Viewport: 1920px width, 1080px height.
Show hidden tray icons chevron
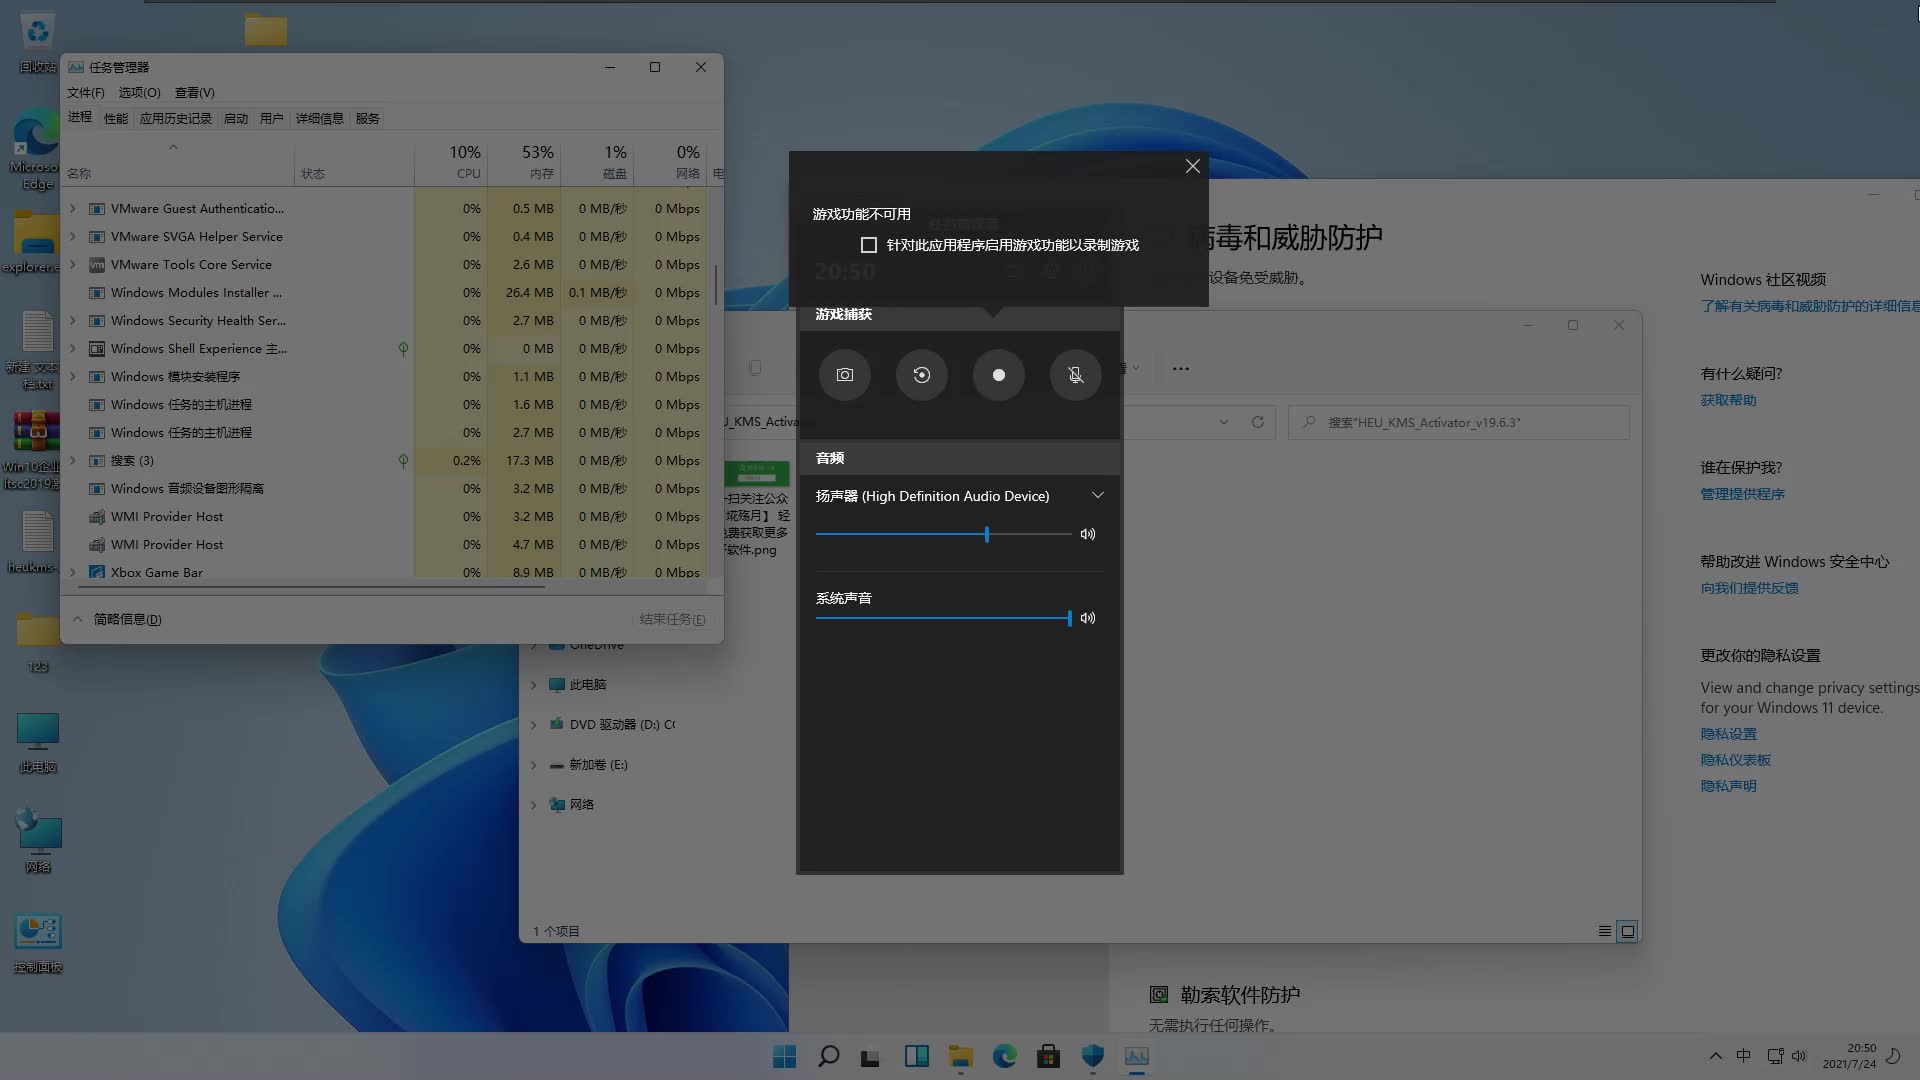click(x=1715, y=1056)
